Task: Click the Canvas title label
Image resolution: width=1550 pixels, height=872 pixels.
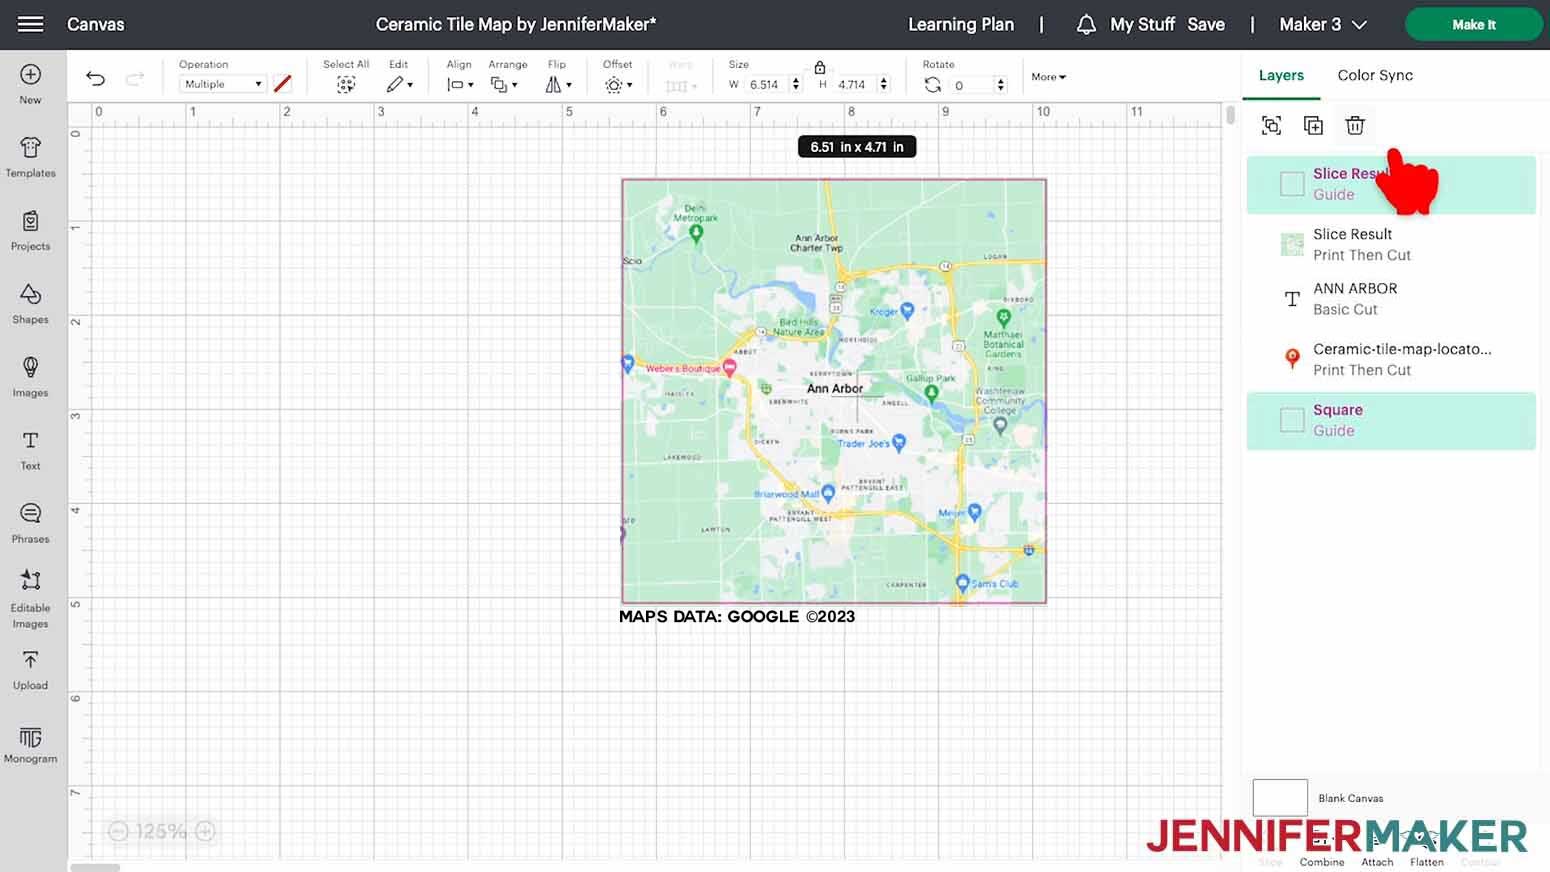Action: pos(96,24)
